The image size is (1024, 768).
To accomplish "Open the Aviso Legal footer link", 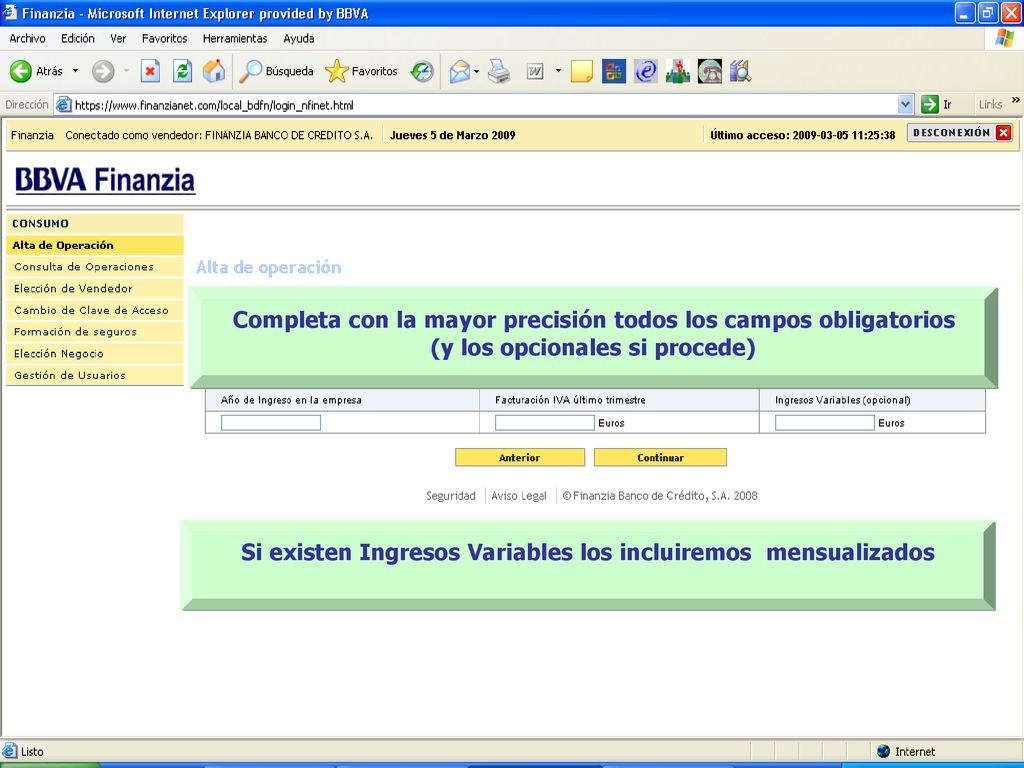I will point(519,496).
